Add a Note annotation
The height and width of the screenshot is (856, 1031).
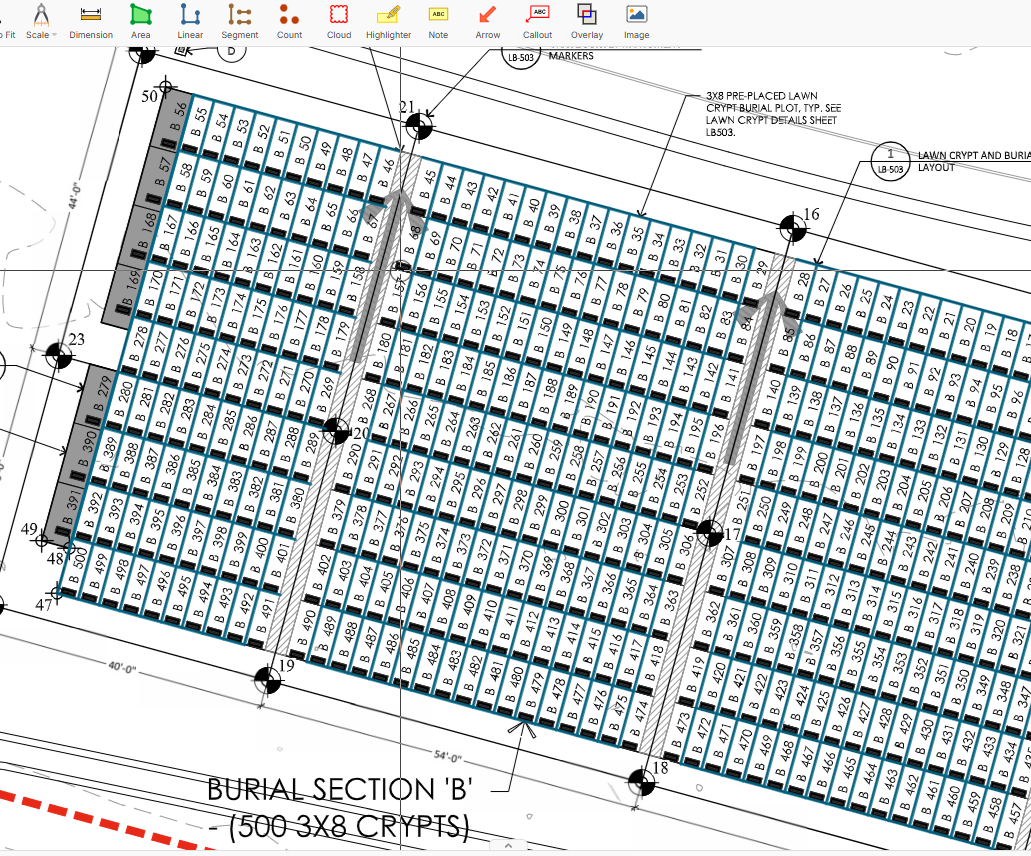click(438, 22)
